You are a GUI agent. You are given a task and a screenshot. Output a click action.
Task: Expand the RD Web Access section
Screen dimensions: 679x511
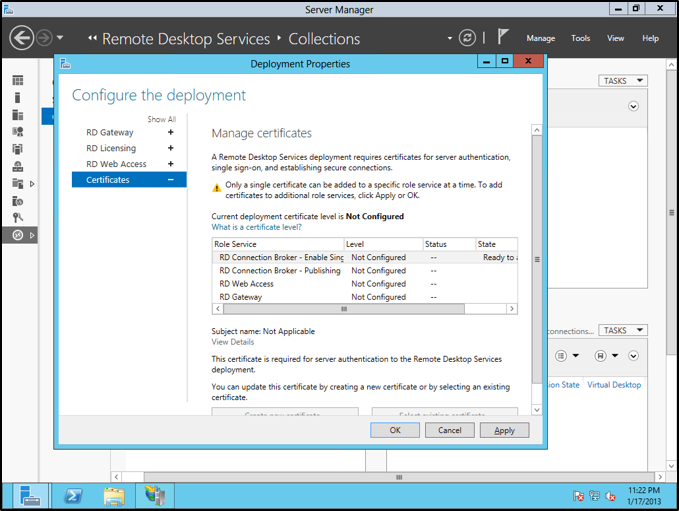170,164
